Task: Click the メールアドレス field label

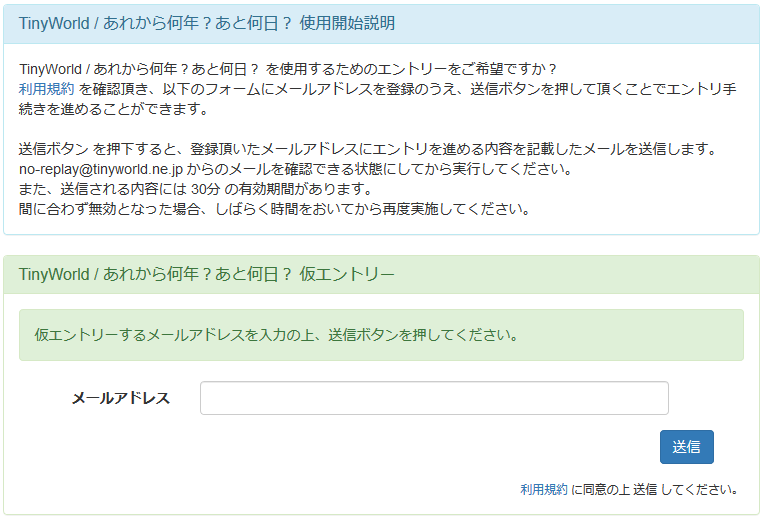Action: [121, 398]
